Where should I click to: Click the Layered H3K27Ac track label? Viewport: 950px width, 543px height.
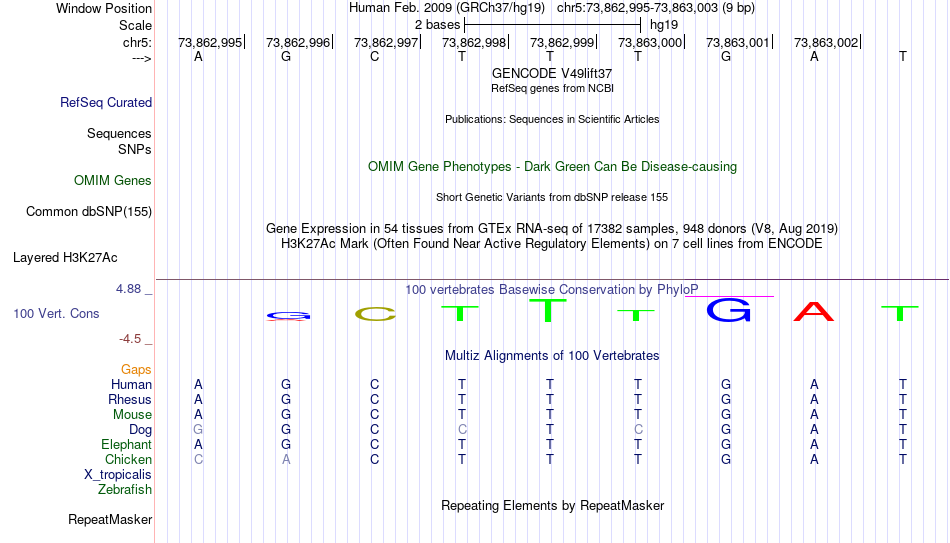click(x=65, y=258)
